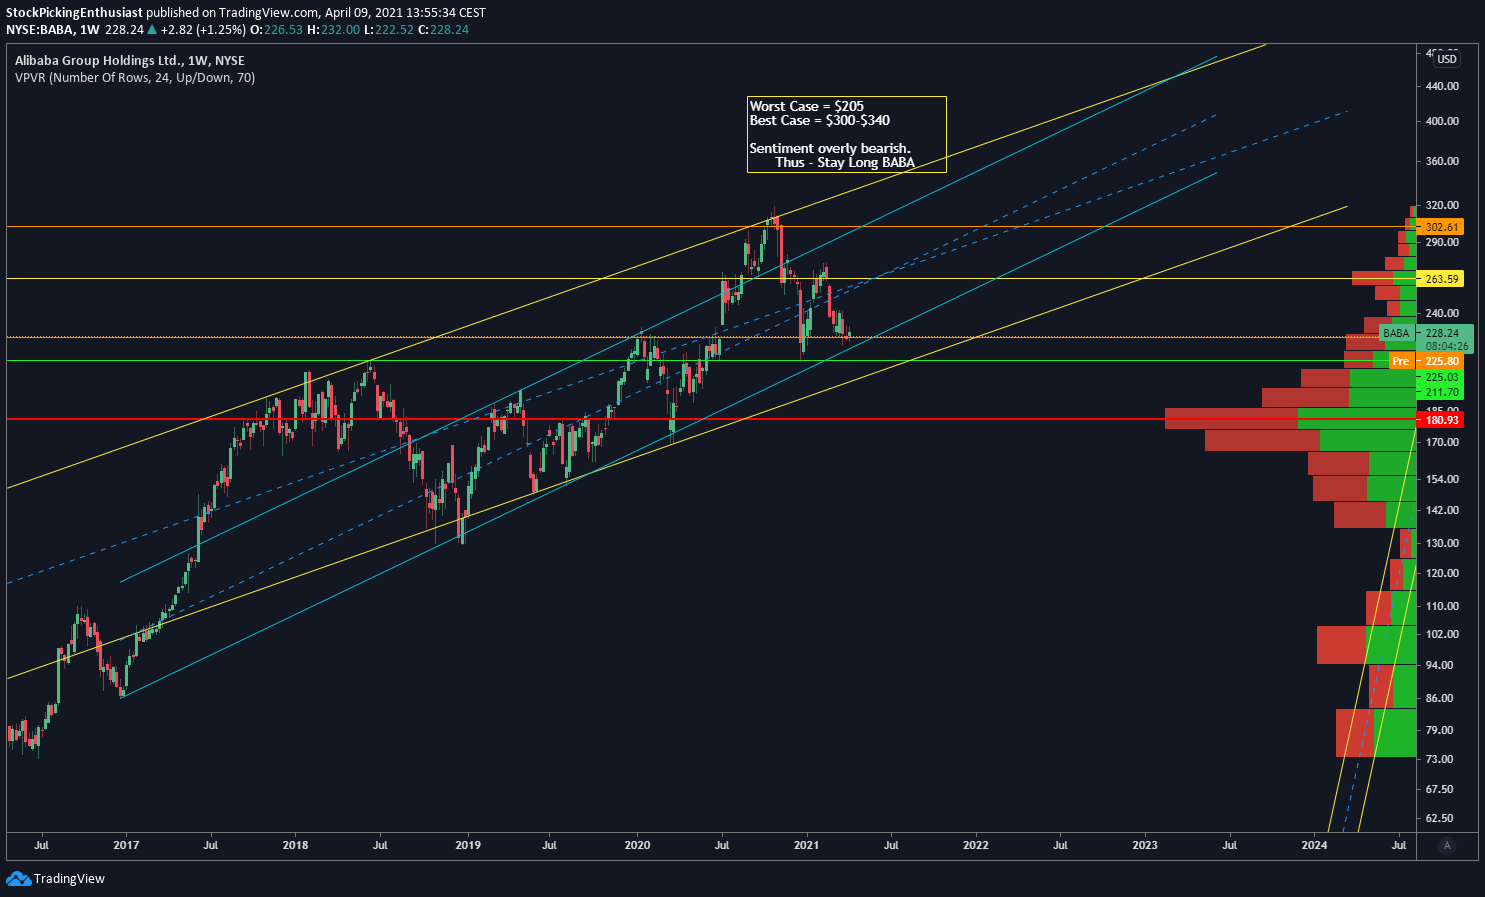The image size is (1485, 897).
Task: Click the +2.82 (+1.25%) change value
Action: coord(203,29)
